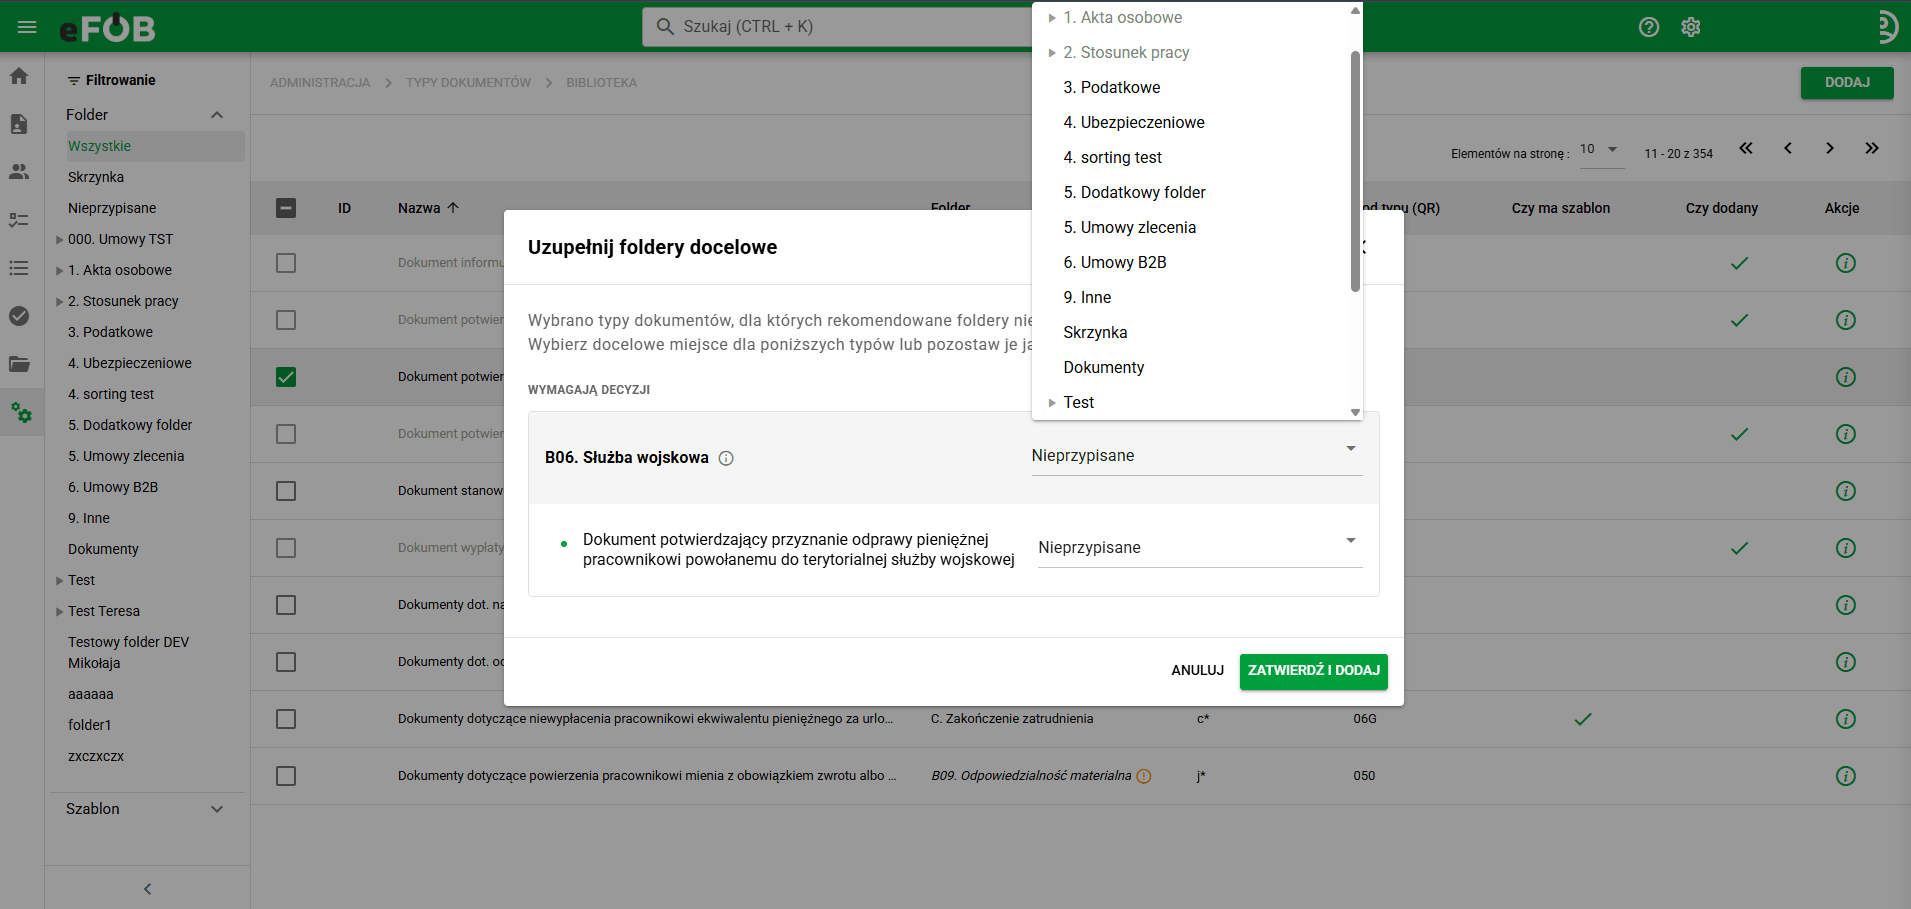Screen dimensions: 1911x909
Task: Select 6. Umowy B2B from dropdown list
Action: pos(1115,263)
